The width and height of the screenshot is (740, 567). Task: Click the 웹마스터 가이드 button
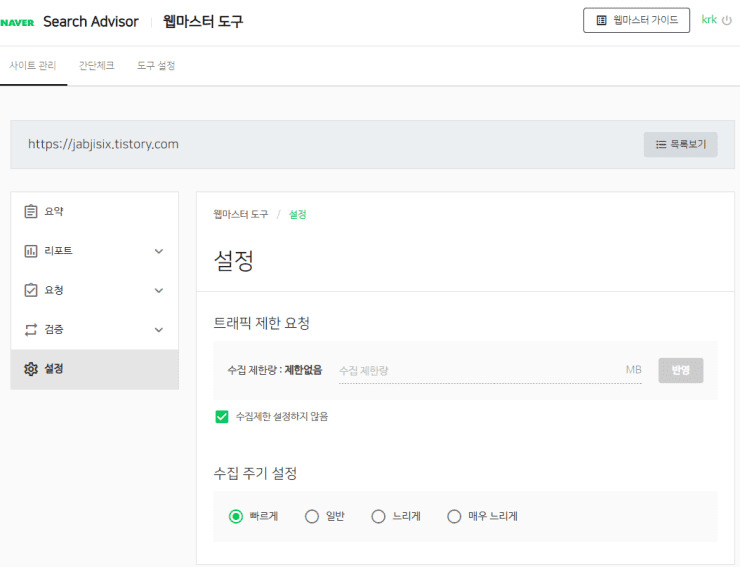click(x=636, y=20)
